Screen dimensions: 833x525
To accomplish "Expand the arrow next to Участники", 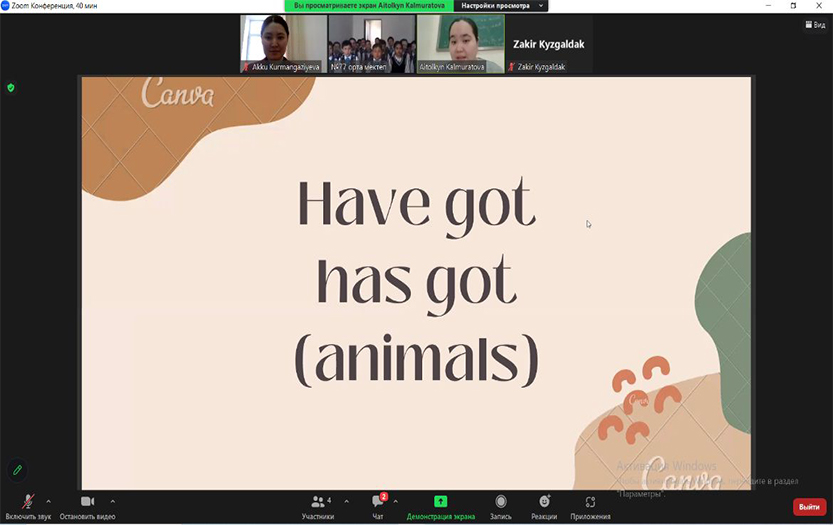I will pyautogui.click(x=346, y=501).
